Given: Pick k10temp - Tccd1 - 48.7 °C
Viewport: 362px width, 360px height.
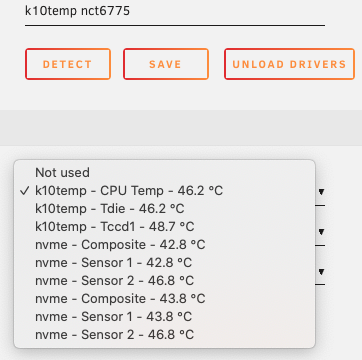Looking at the screenshot, I should (x=164, y=227).
